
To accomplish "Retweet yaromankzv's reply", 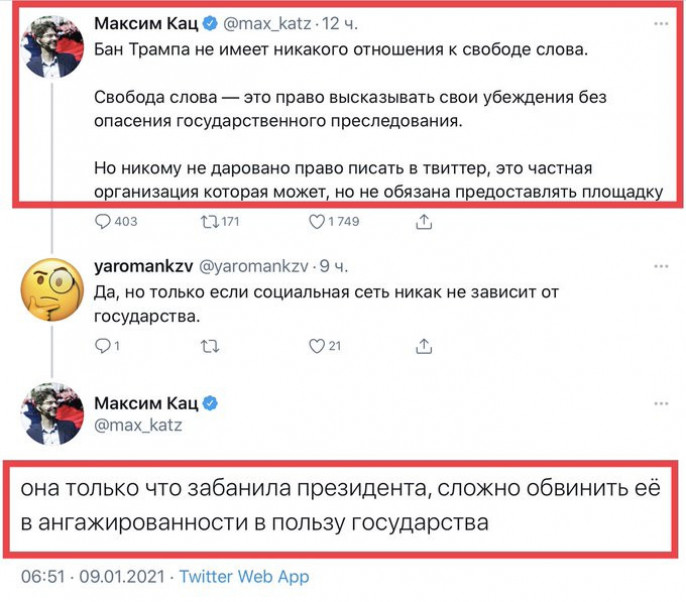I will pos(208,346).
